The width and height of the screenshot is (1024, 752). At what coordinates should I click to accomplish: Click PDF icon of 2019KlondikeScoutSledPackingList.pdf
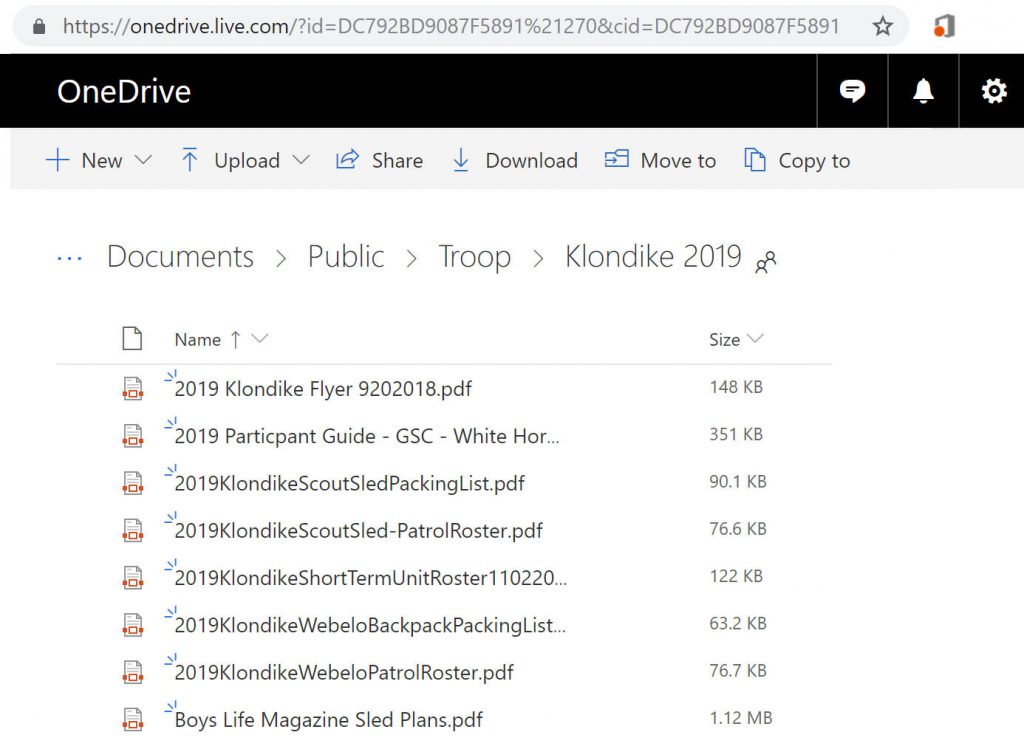tap(133, 482)
